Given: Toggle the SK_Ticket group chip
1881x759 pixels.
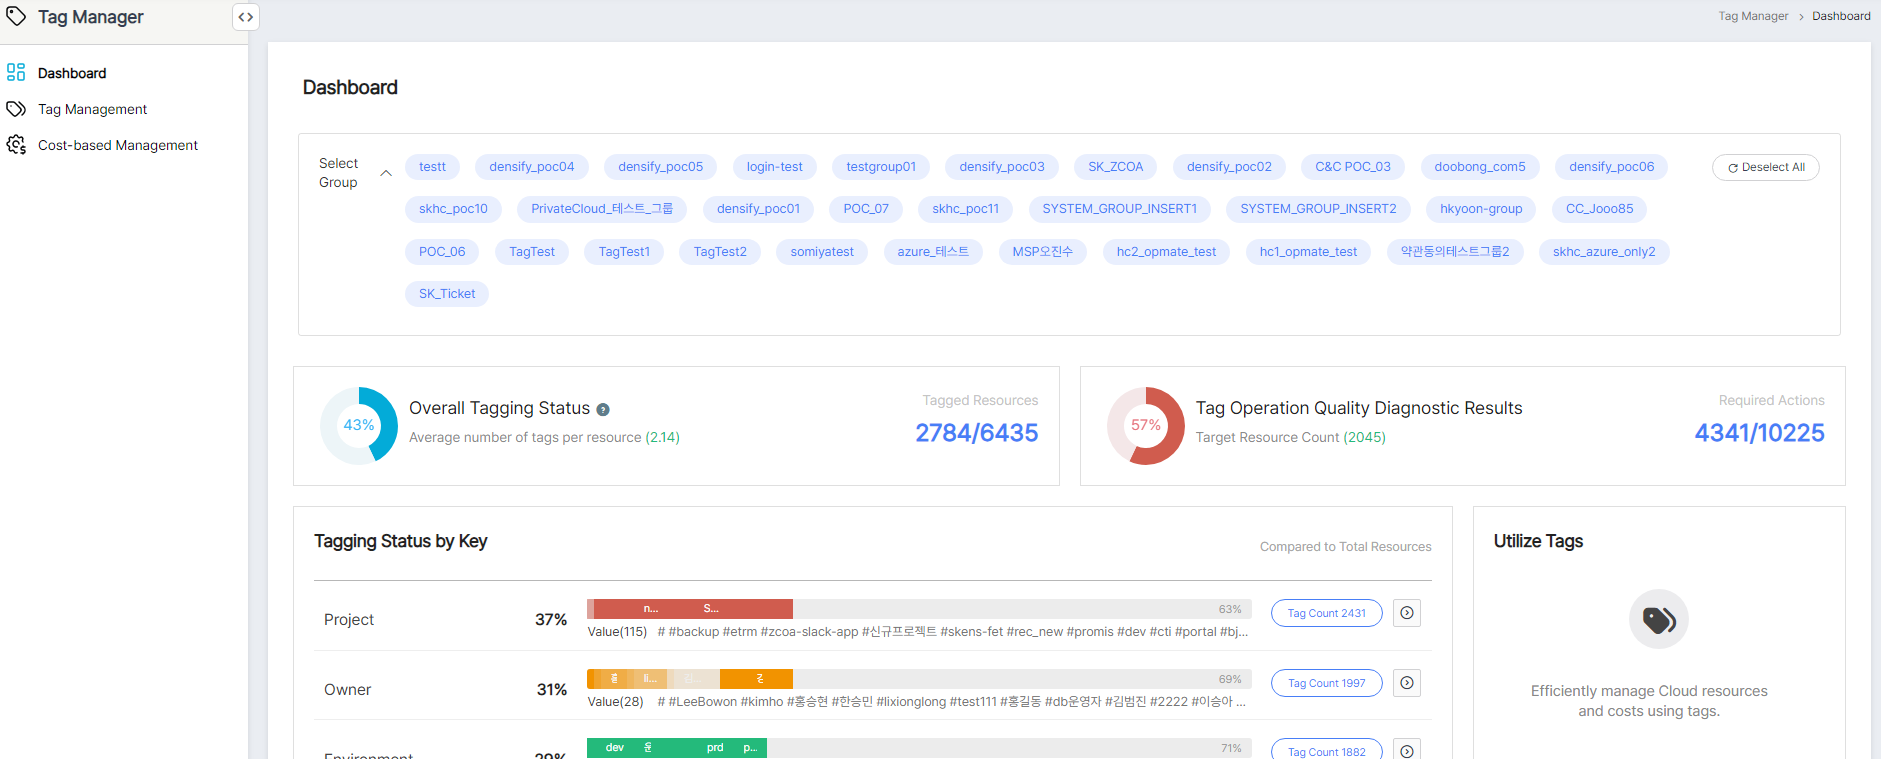Looking at the screenshot, I should point(447,294).
